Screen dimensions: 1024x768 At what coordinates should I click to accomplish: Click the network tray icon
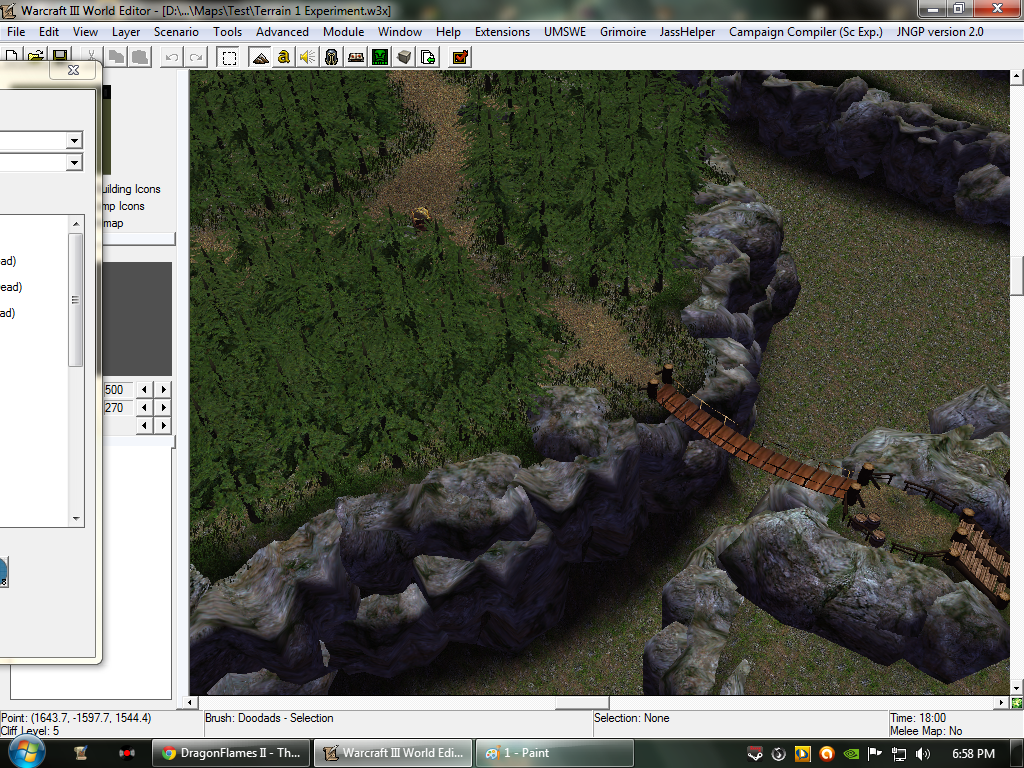(x=899, y=754)
